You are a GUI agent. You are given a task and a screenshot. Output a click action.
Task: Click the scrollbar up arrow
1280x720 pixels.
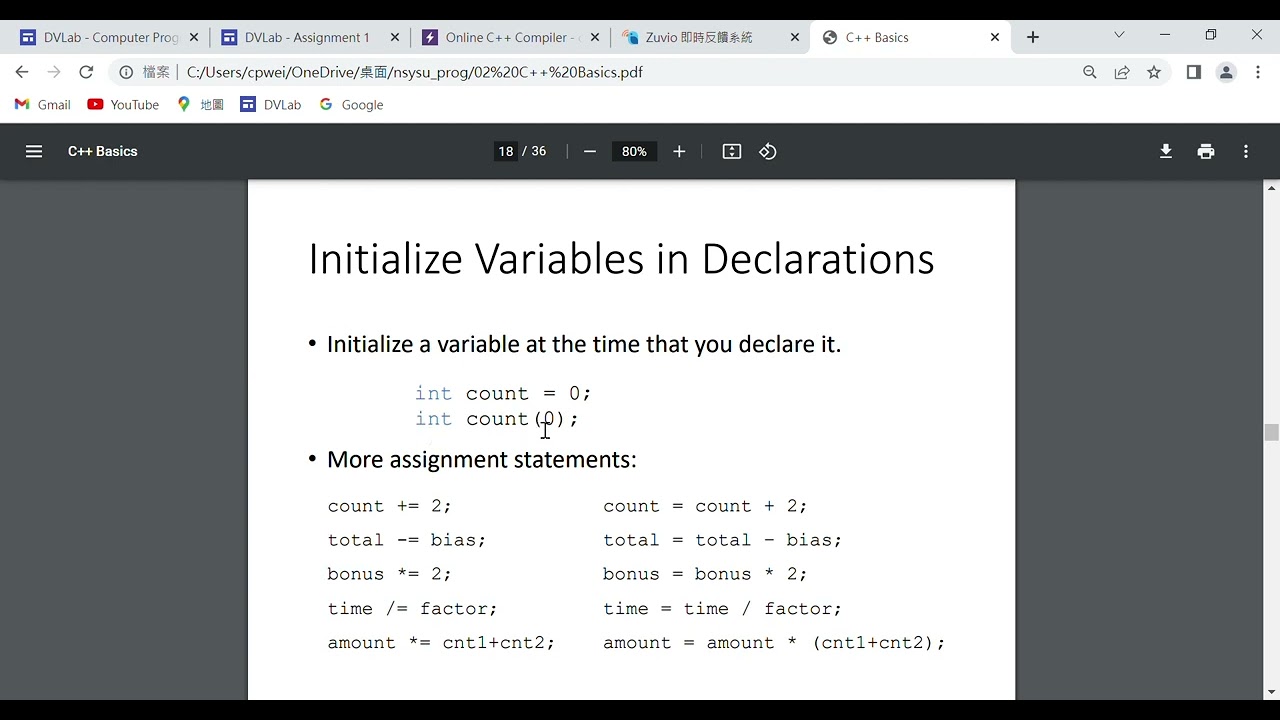coord(1272,188)
